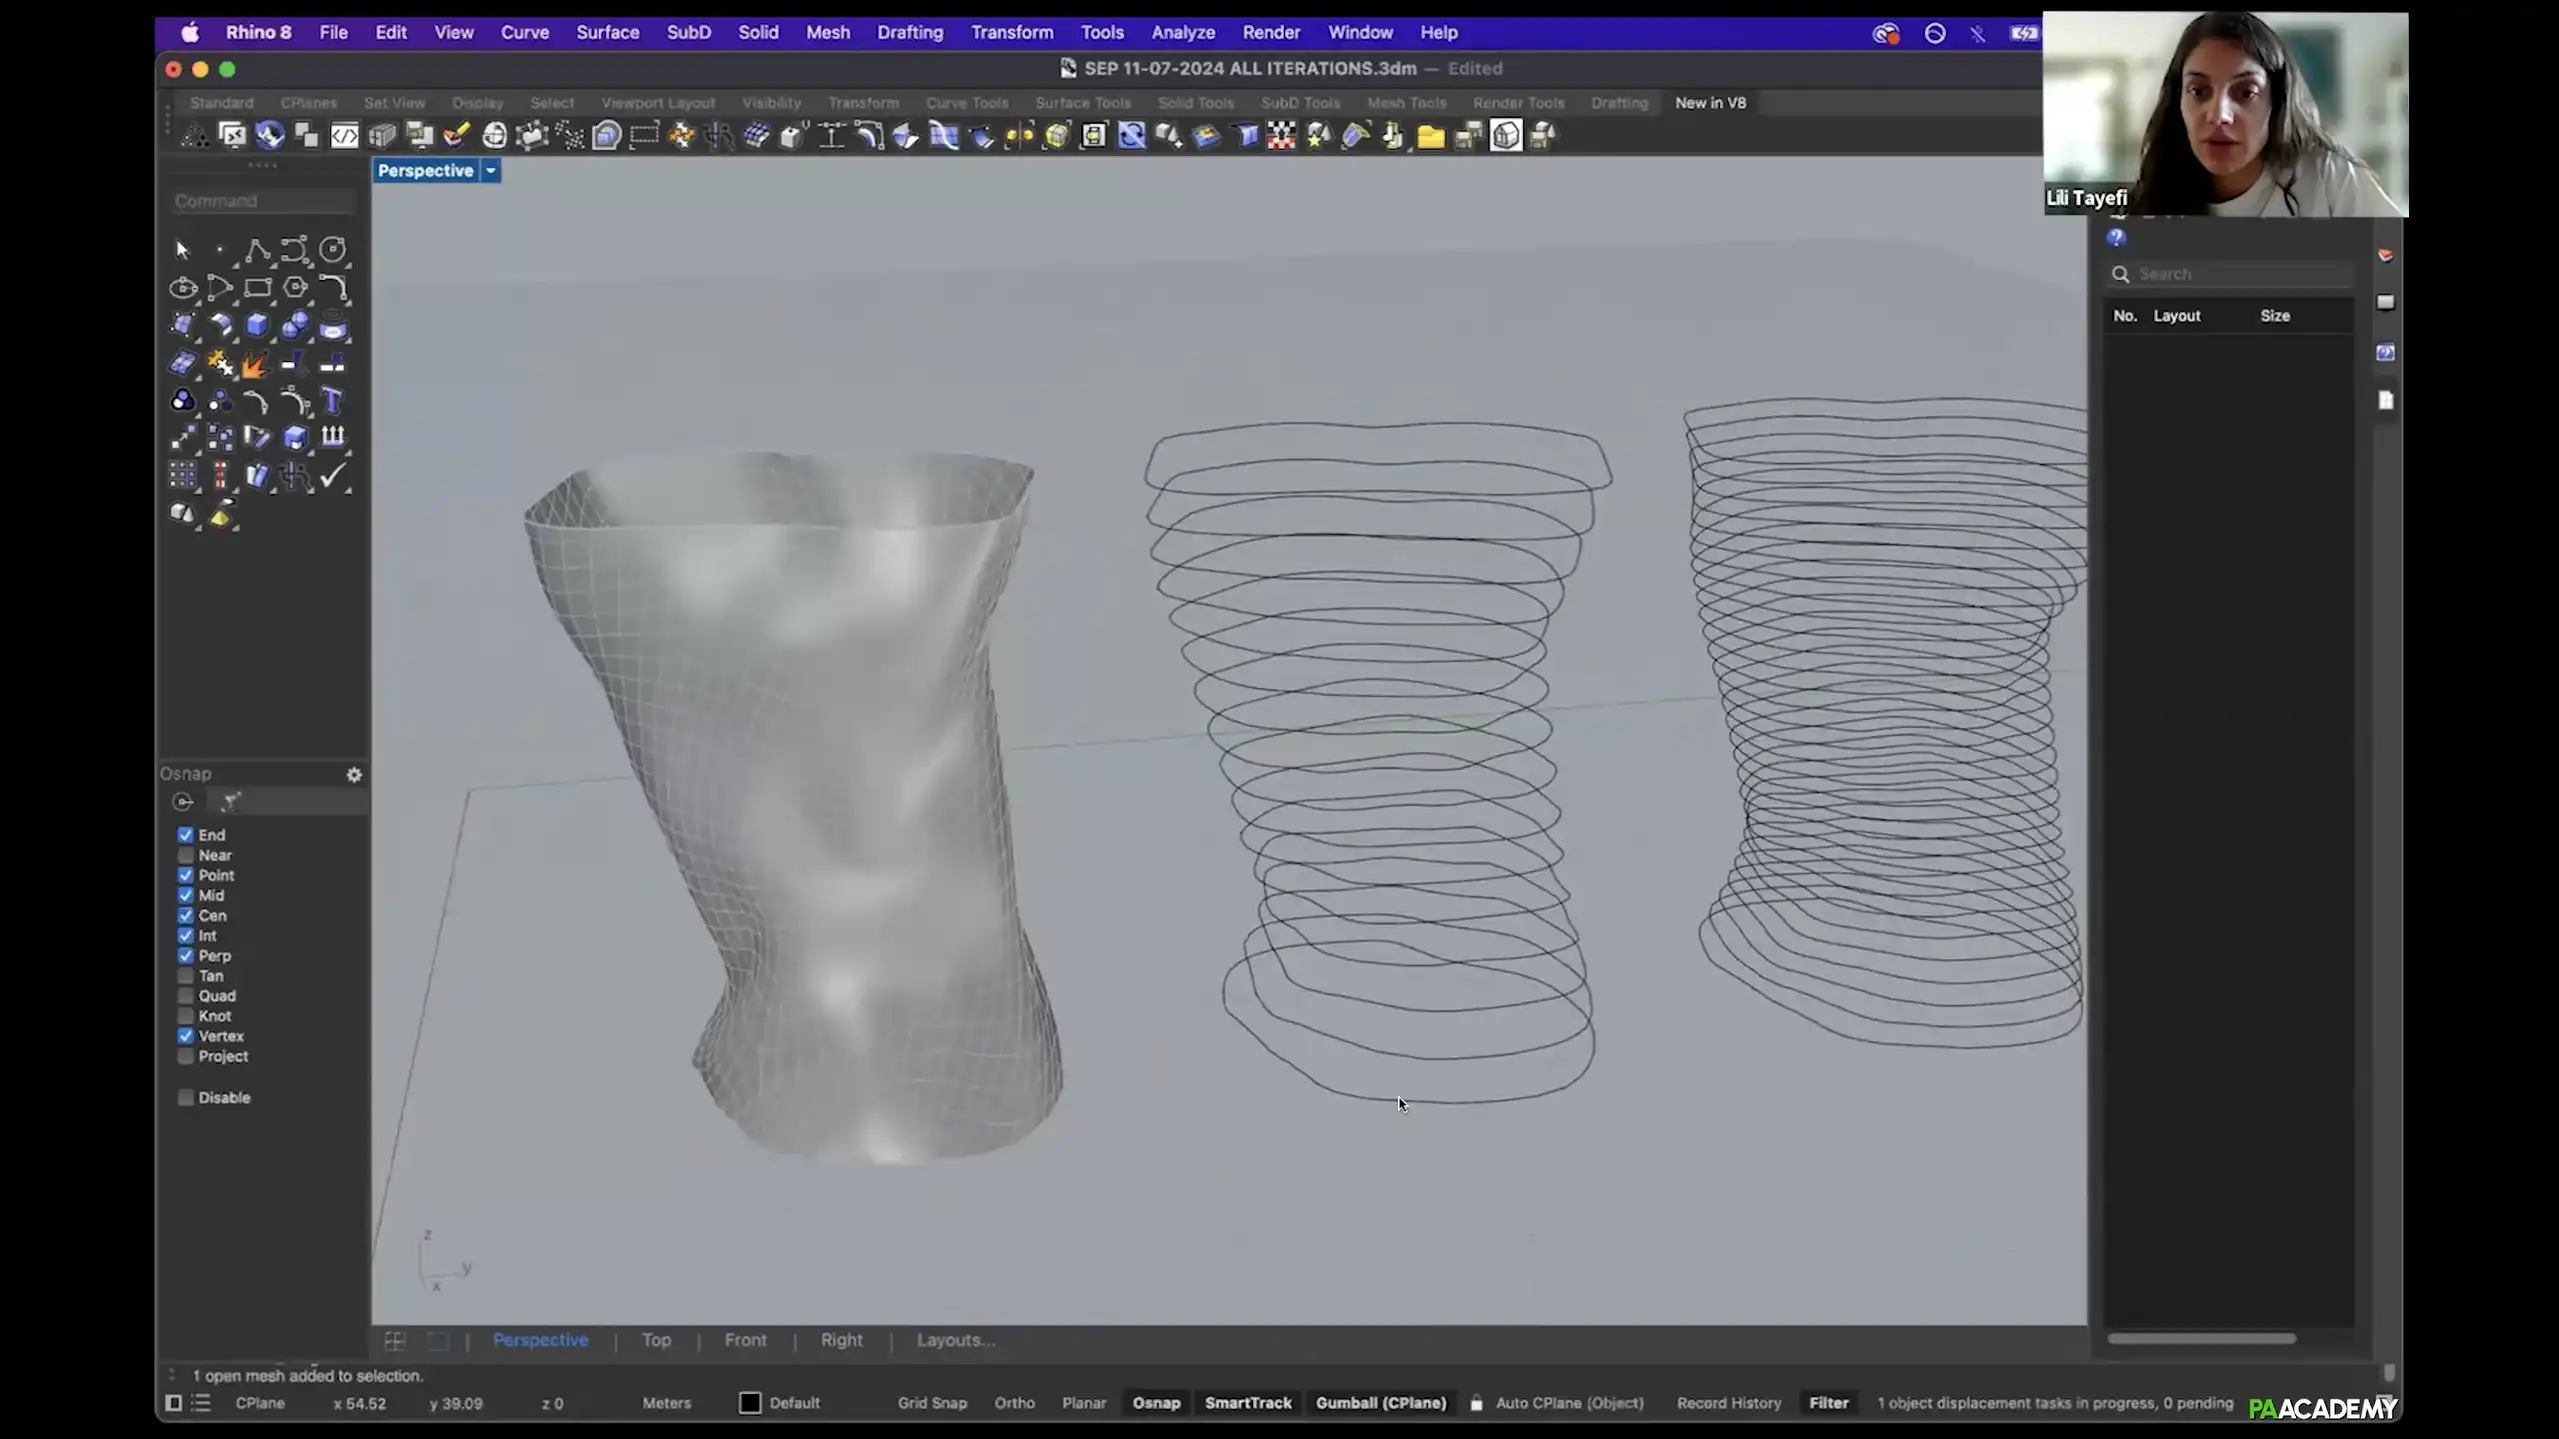Click the Box solid tool
Viewport: 2559px width, 1439px height.
tap(257, 325)
